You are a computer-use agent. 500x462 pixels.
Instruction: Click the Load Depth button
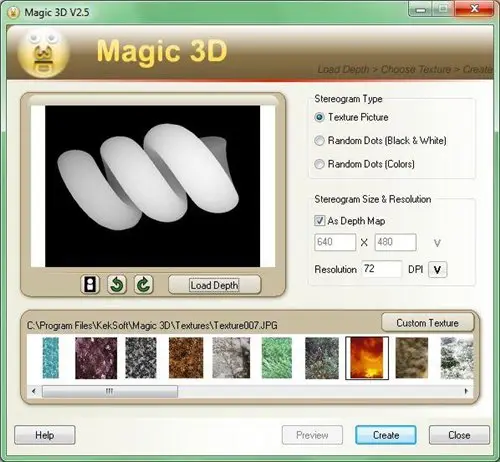tap(215, 285)
